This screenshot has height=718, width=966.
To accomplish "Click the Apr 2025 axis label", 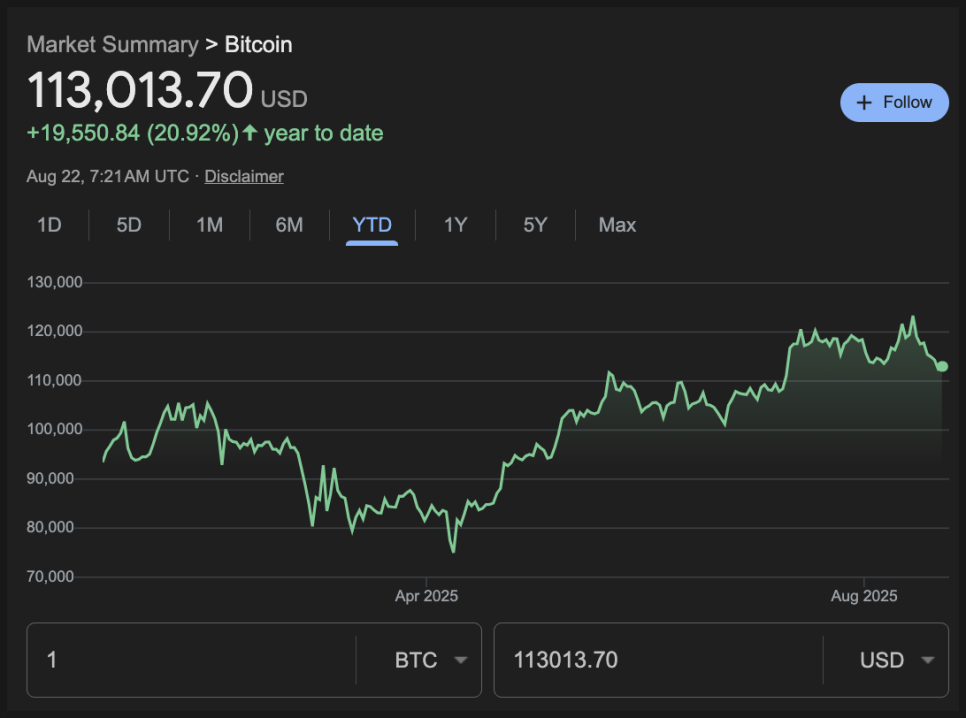I will (426, 596).
